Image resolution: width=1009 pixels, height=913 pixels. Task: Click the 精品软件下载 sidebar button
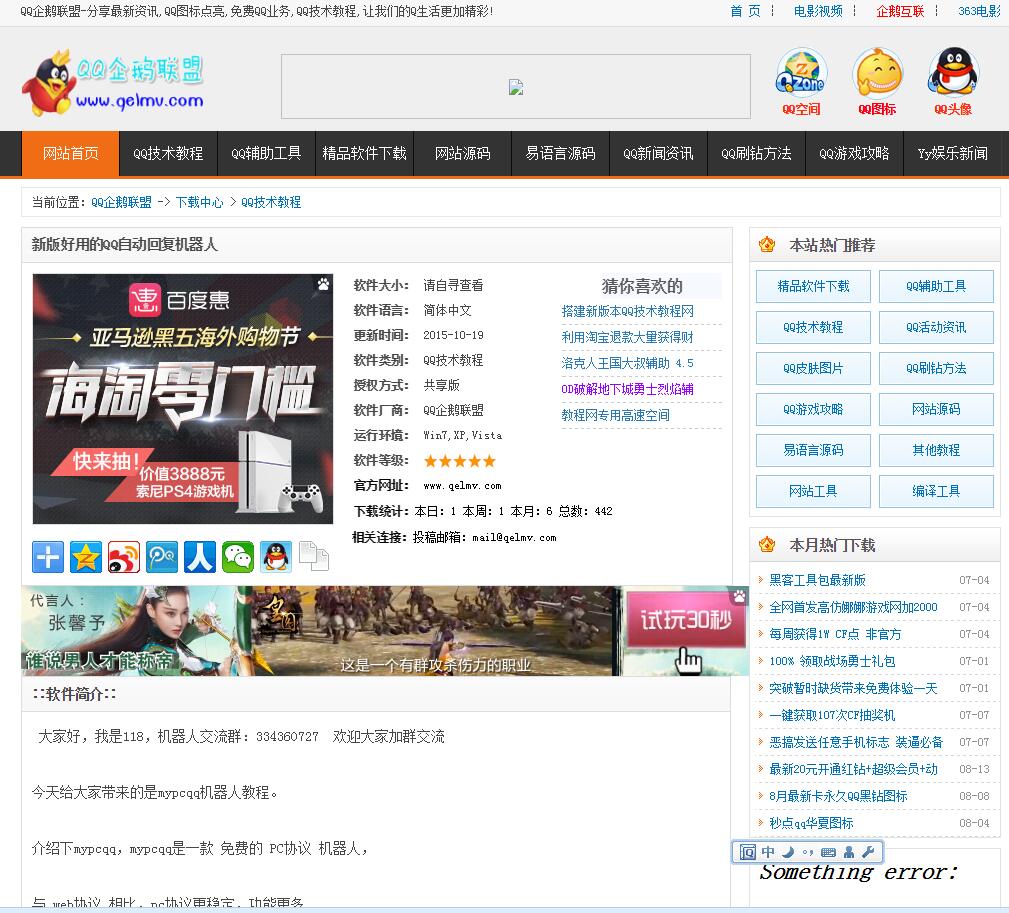[813, 286]
